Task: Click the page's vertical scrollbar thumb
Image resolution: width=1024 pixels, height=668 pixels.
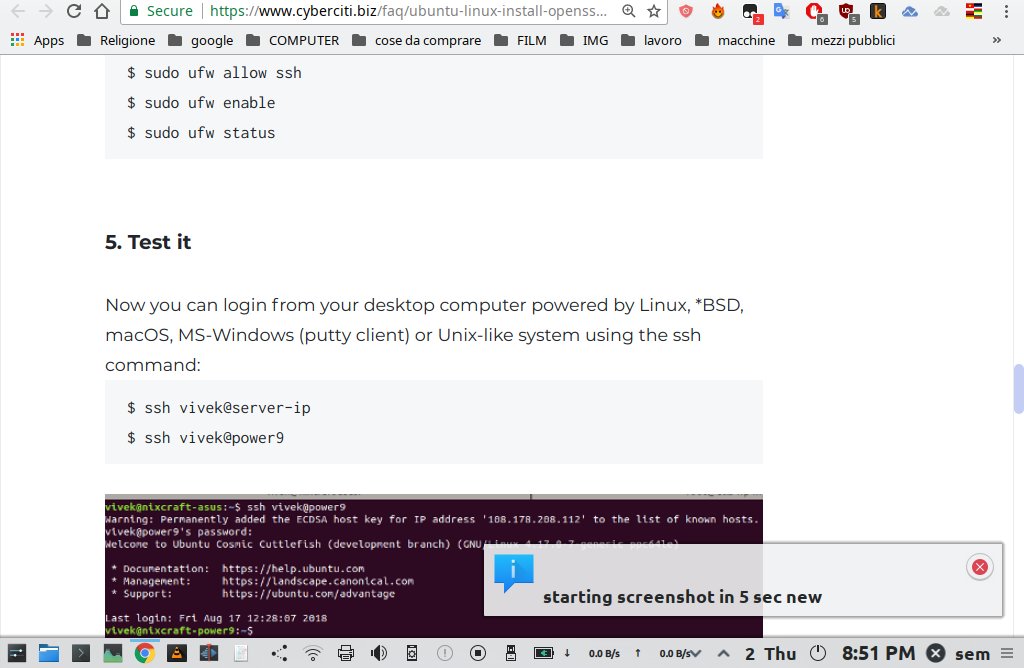Action: (x=1018, y=389)
